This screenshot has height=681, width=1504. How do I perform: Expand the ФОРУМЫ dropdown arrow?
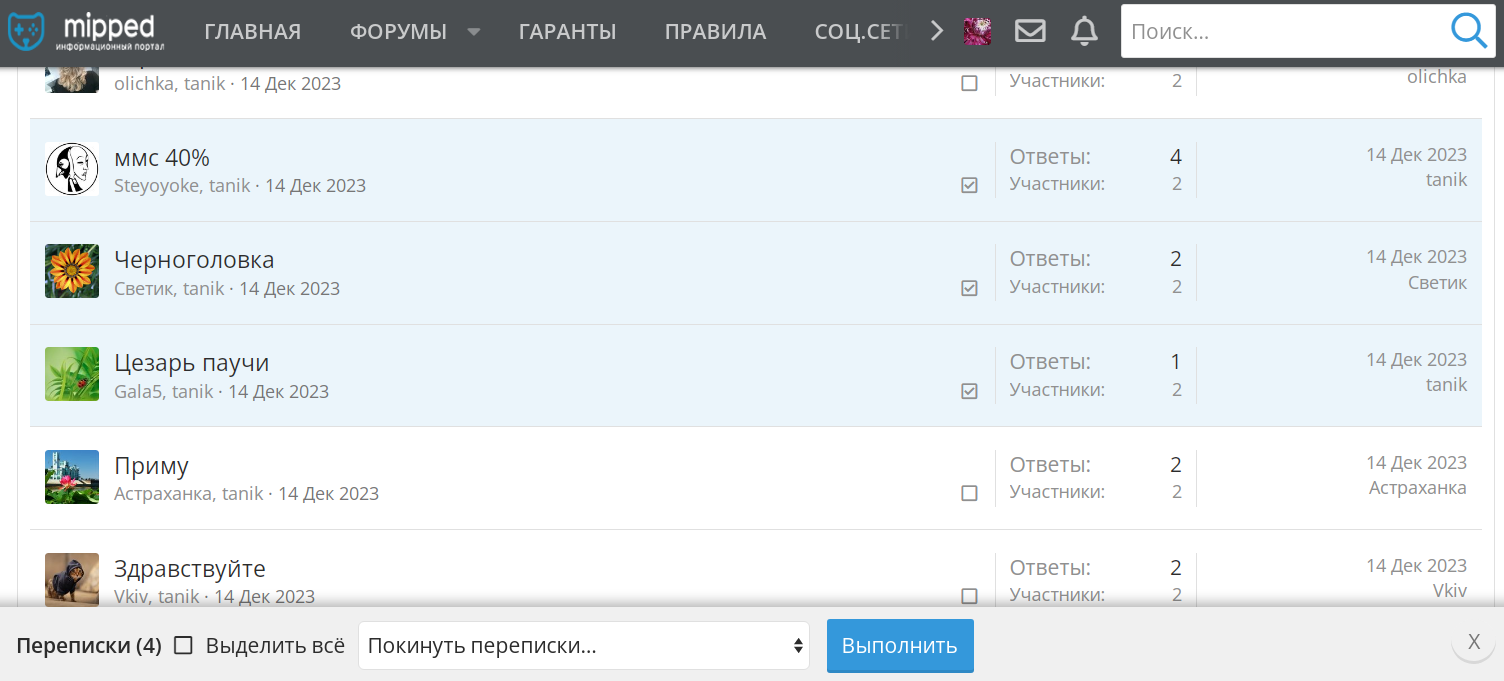click(x=474, y=32)
